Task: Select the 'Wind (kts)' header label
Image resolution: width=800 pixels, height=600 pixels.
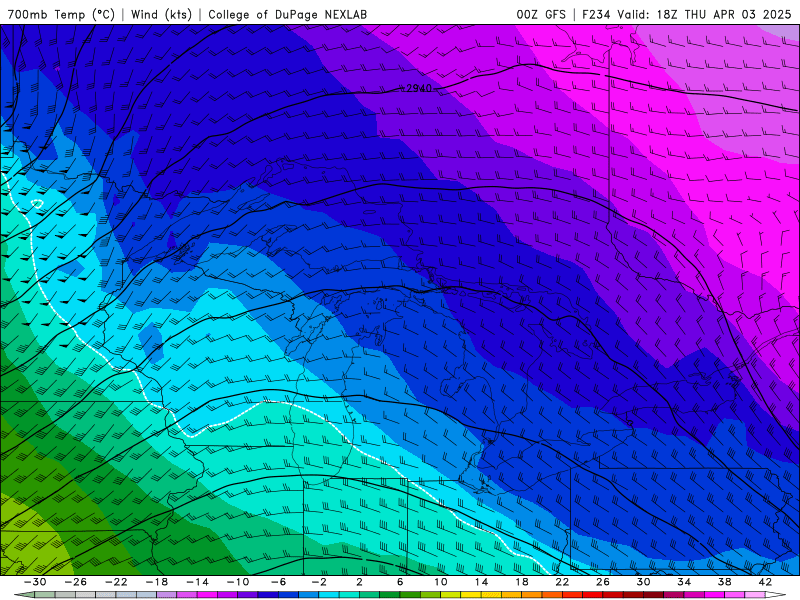Action: point(161,14)
